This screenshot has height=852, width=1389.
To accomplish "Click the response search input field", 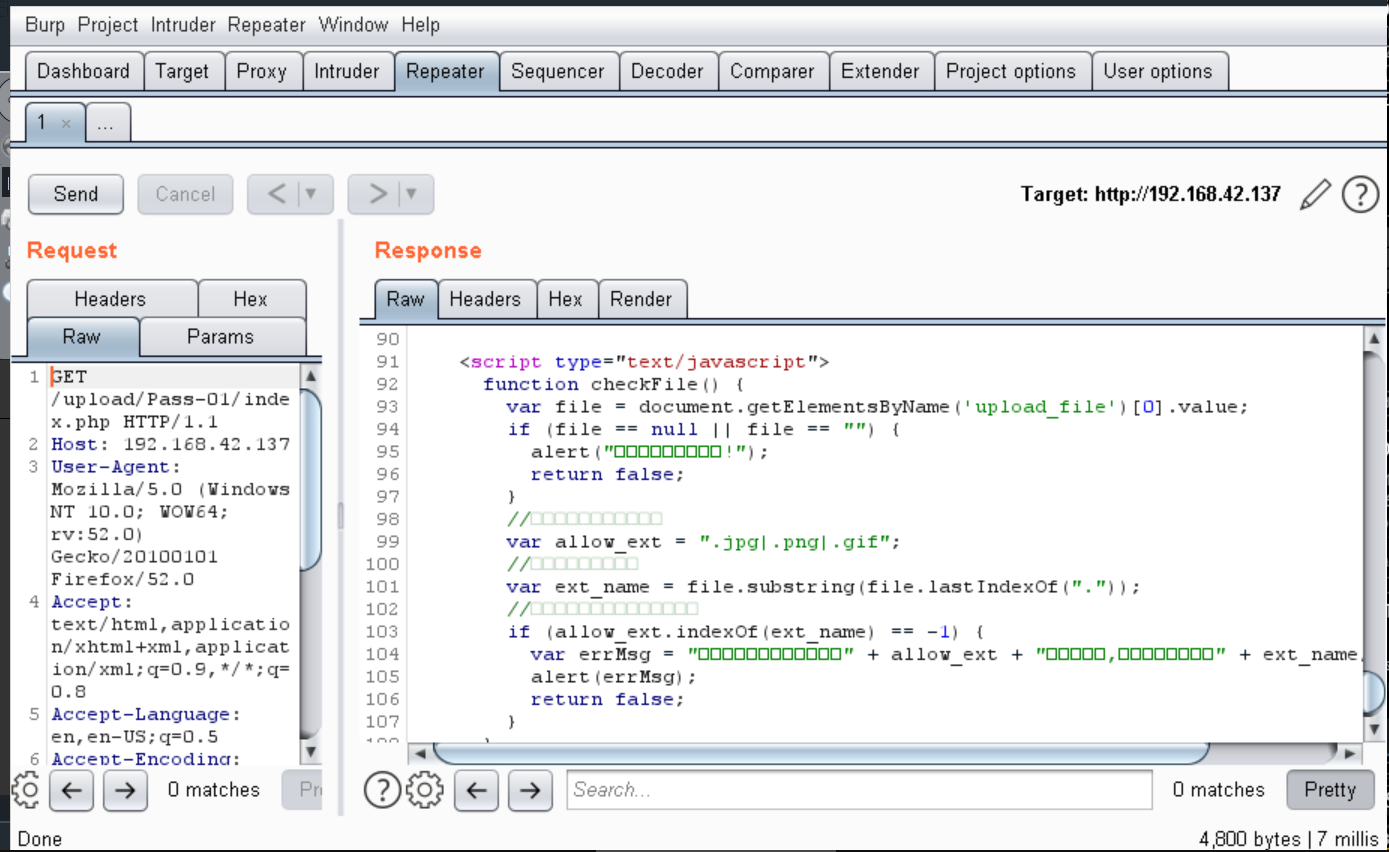I will click(859, 790).
